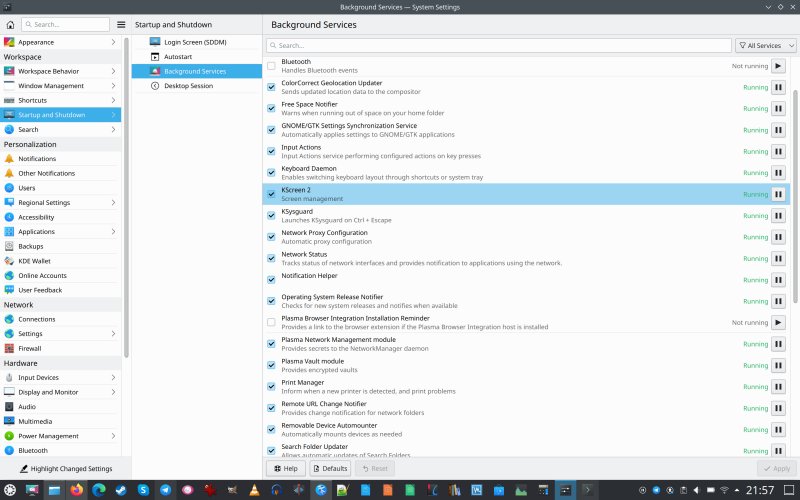The height and width of the screenshot is (500, 800).
Task: Click the Connections icon under Network
Action: pyautogui.click(x=9, y=319)
